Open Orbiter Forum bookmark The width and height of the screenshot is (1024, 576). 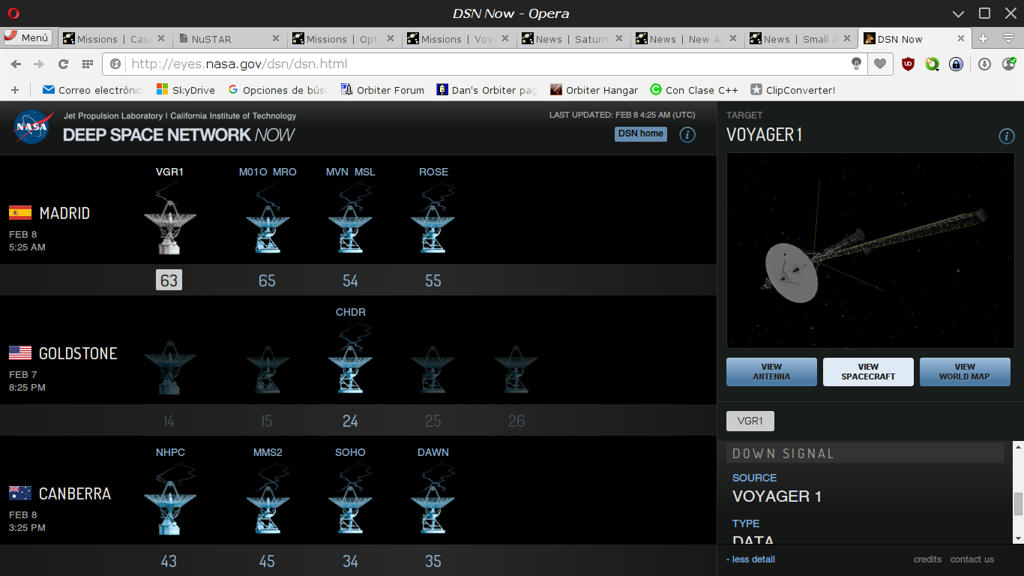tap(382, 90)
